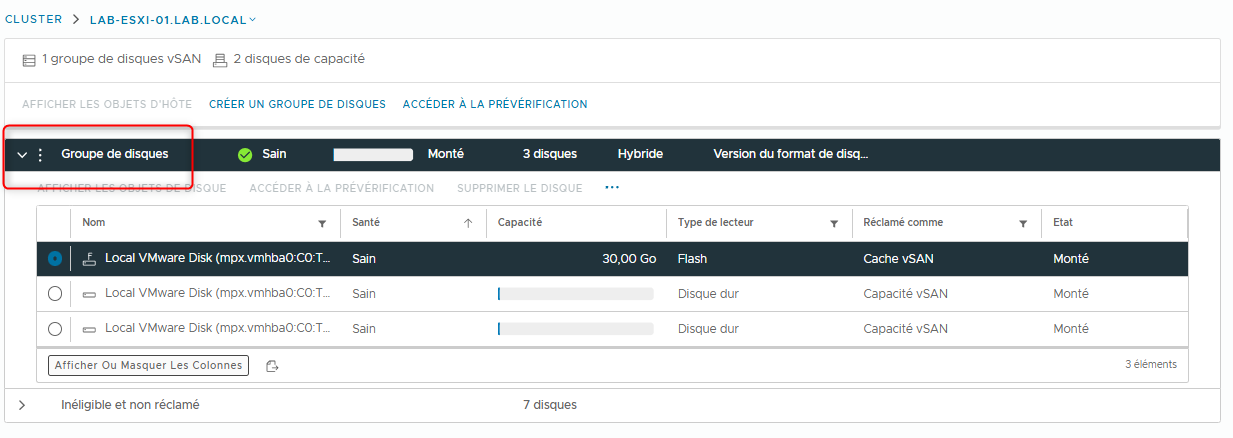
Task: Click the 3 disques label
Action: (550, 155)
